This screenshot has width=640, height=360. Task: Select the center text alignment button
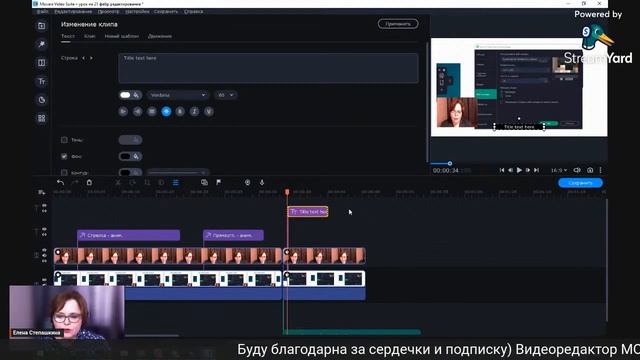(x=138, y=111)
